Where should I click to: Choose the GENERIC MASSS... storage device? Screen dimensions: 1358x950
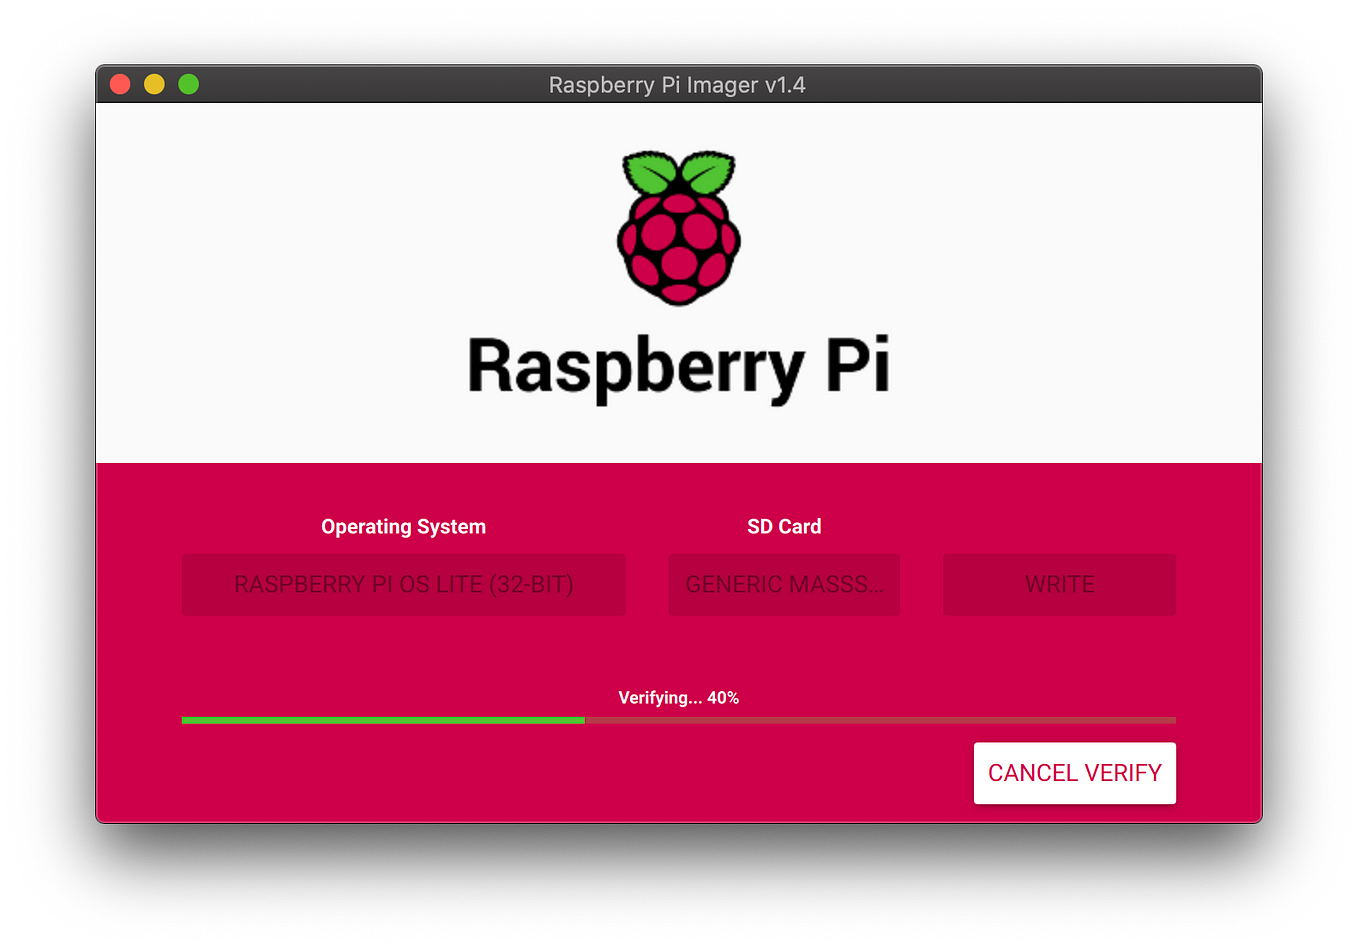784,584
